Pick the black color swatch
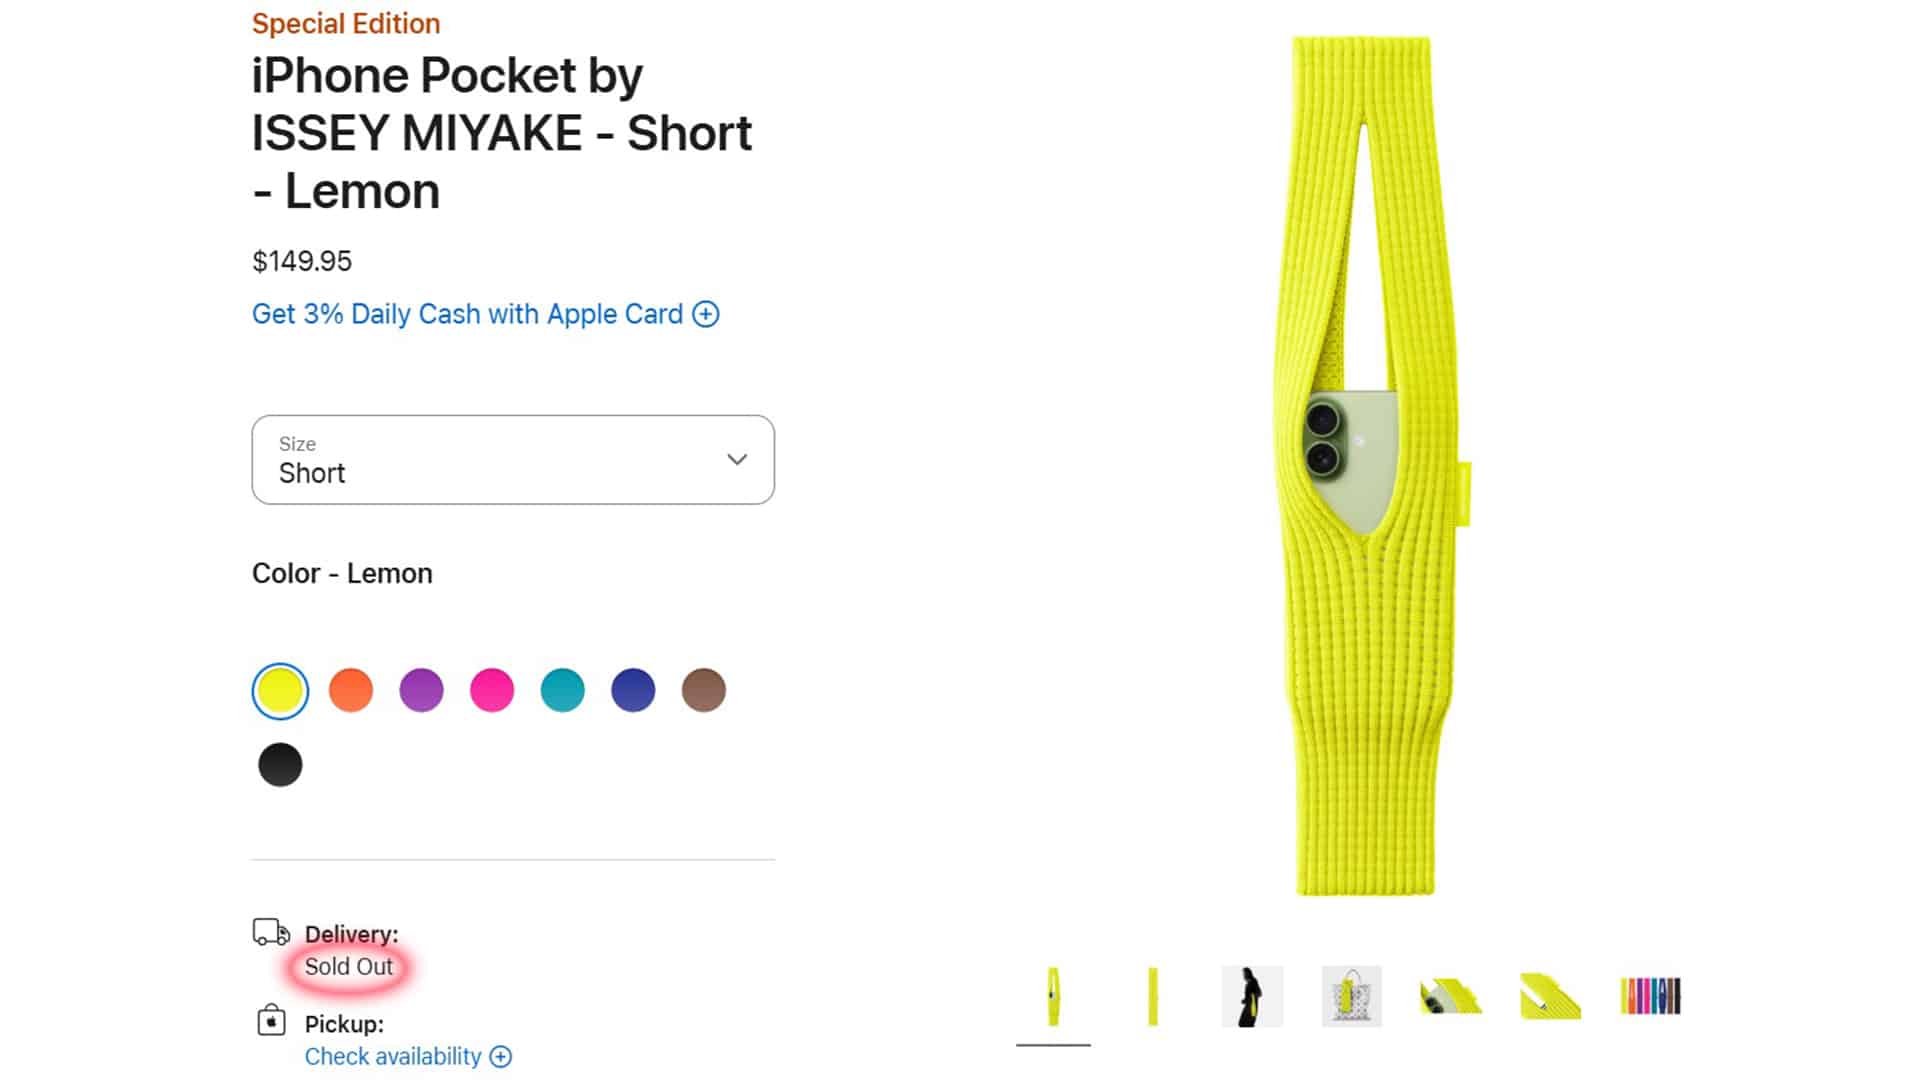 click(280, 765)
